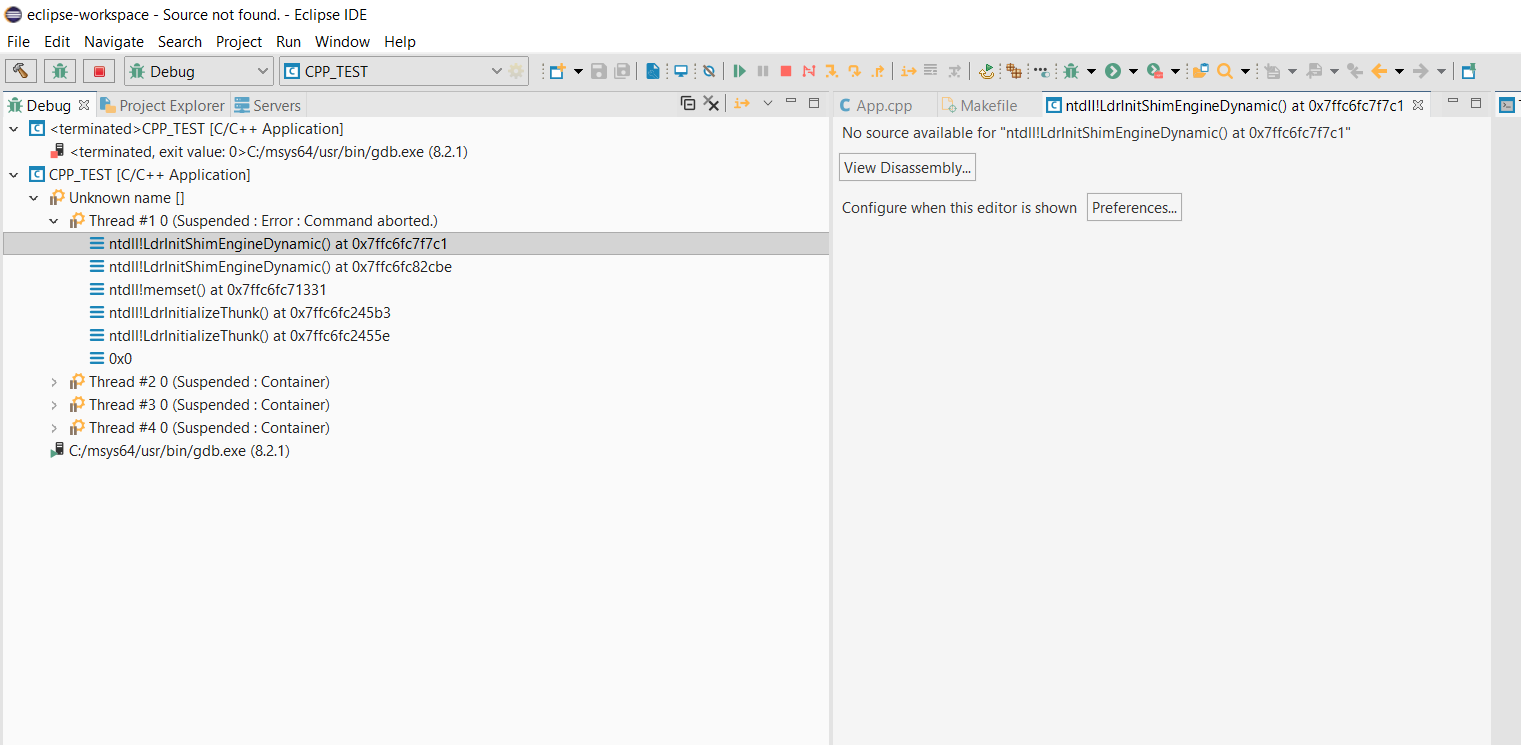Toggle Instruction Stepping in Debug view toolbar
The width and height of the screenshot is (1521, 745).
tap(742, 103)
